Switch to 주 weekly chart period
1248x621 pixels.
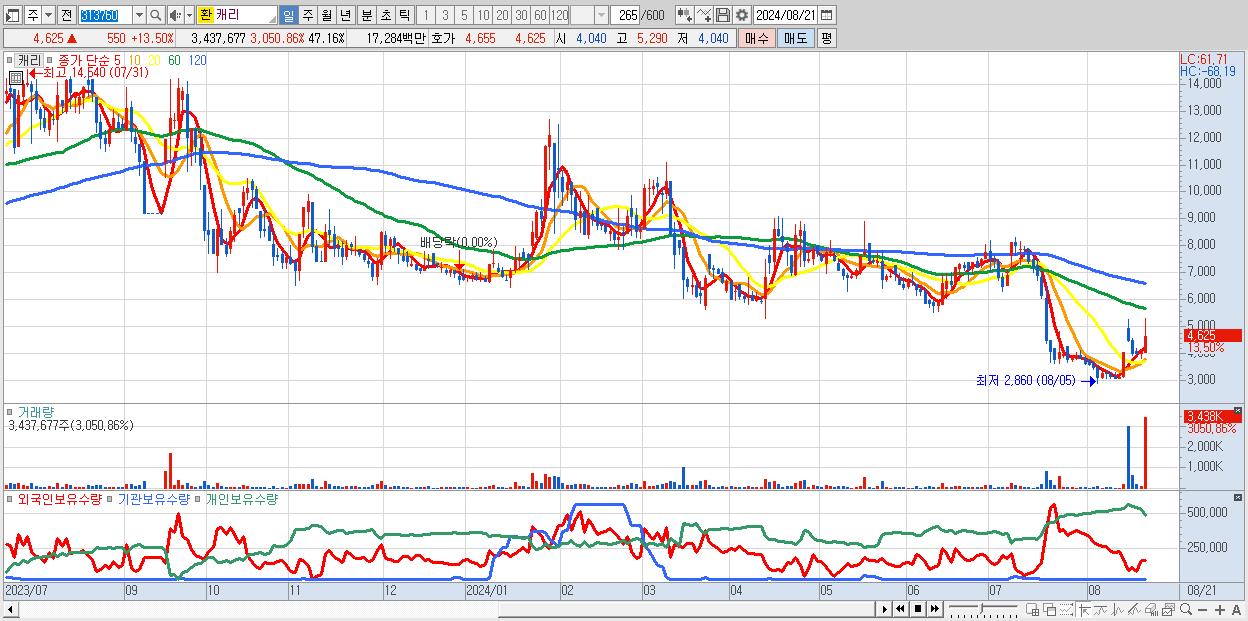(307, 15)
